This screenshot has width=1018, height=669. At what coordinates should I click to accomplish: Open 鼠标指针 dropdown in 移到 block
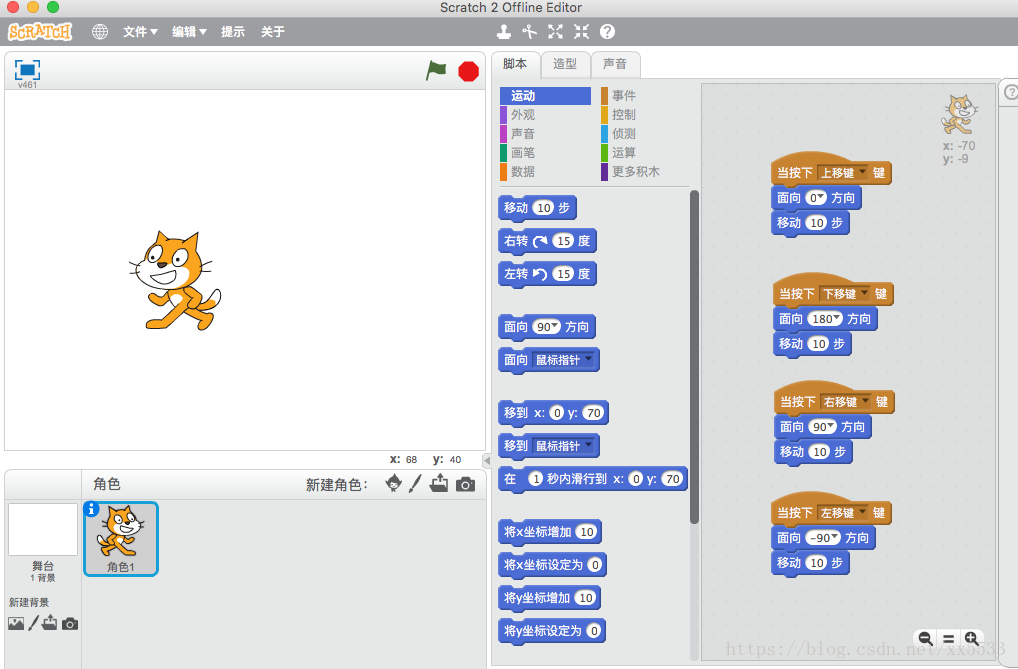coord(564,446)
